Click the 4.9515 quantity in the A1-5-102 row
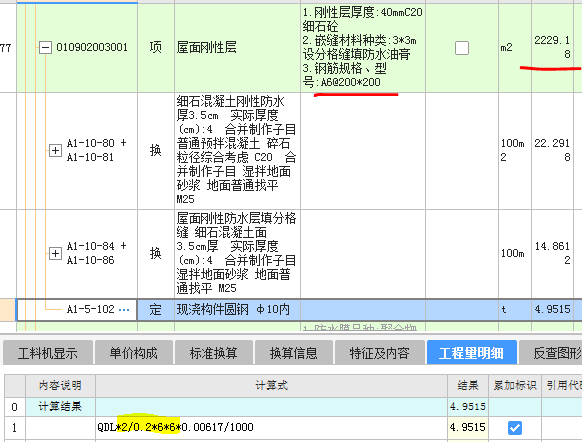The width and height of the screenshot is (582, 442). 552,310
